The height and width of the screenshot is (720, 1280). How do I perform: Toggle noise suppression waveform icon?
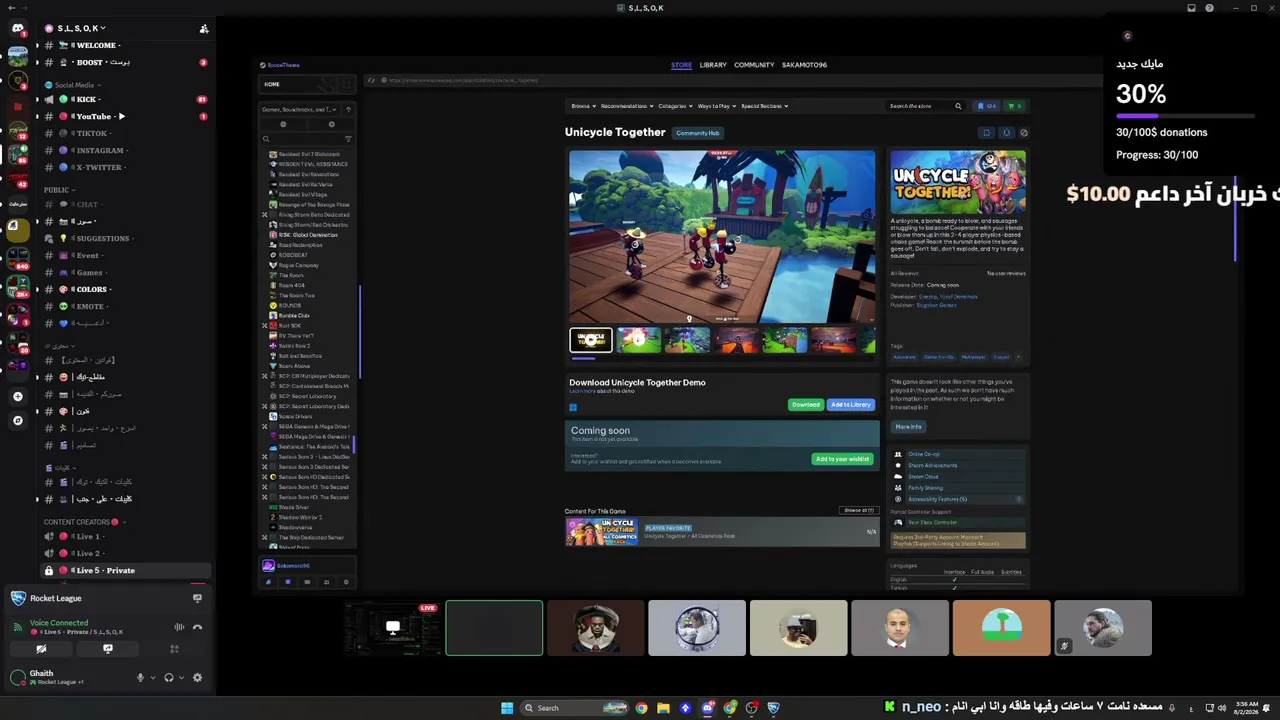point(179,627)
